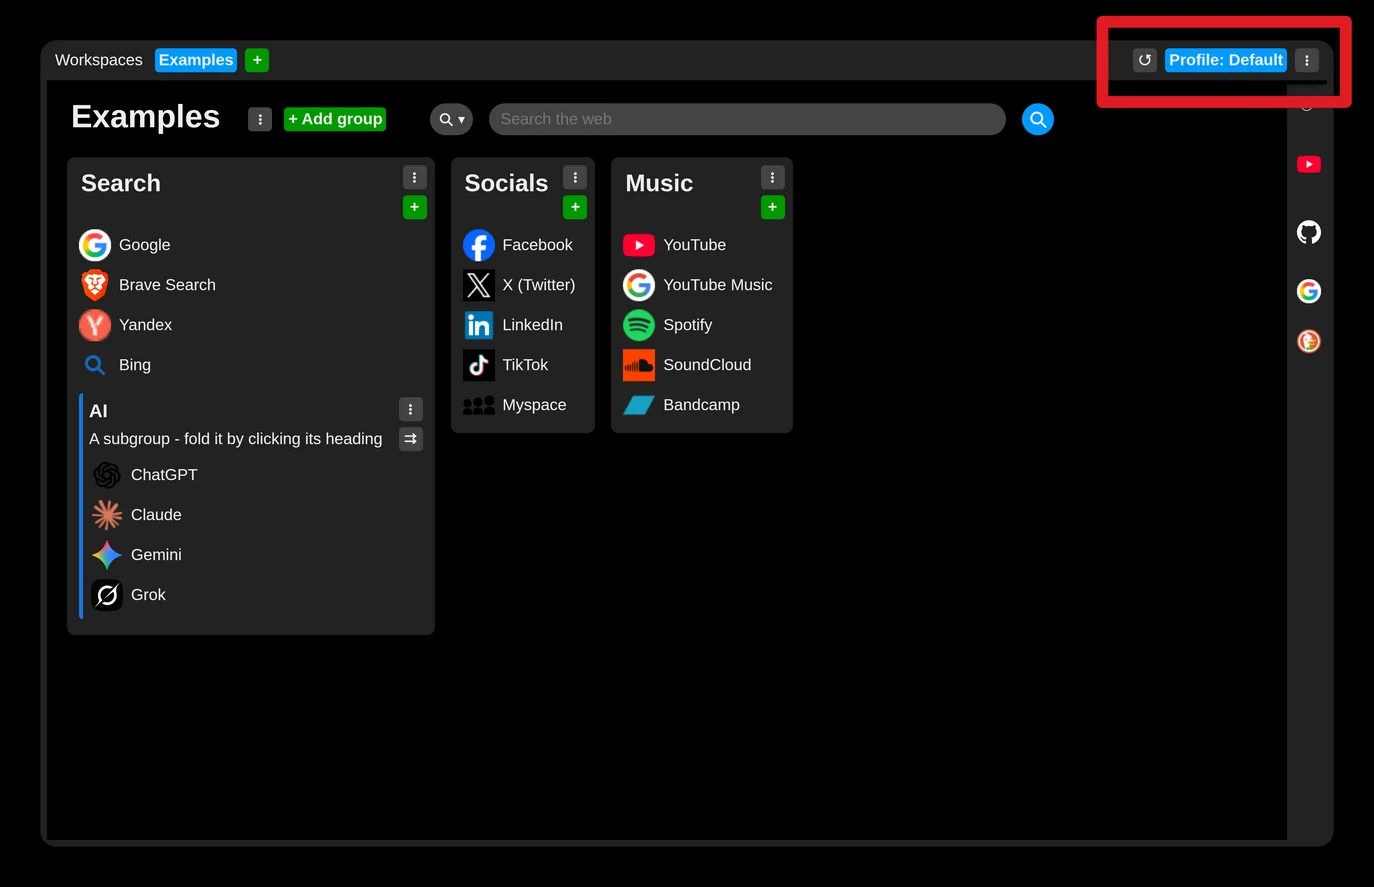Switch to the Examples workspace tab
Image resolution: width=1374 pixels, height=887 pixels.
196,60
